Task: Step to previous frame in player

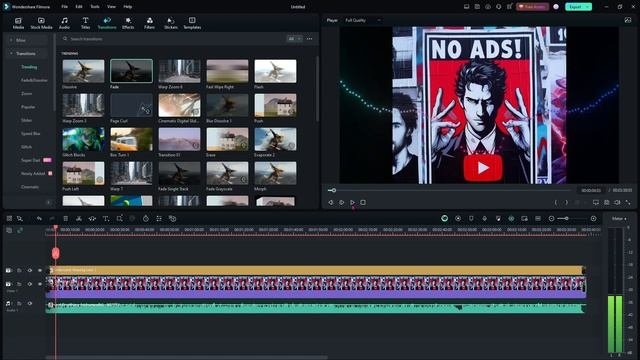Action: pyautogui.click(x=331, y=202)
